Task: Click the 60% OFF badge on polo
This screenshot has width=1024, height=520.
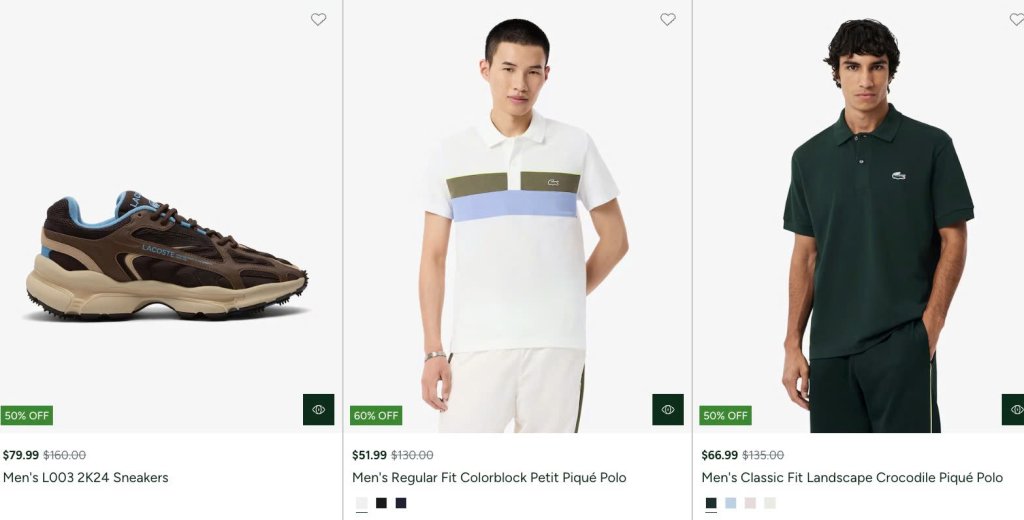Action: [x=376, y=415]
